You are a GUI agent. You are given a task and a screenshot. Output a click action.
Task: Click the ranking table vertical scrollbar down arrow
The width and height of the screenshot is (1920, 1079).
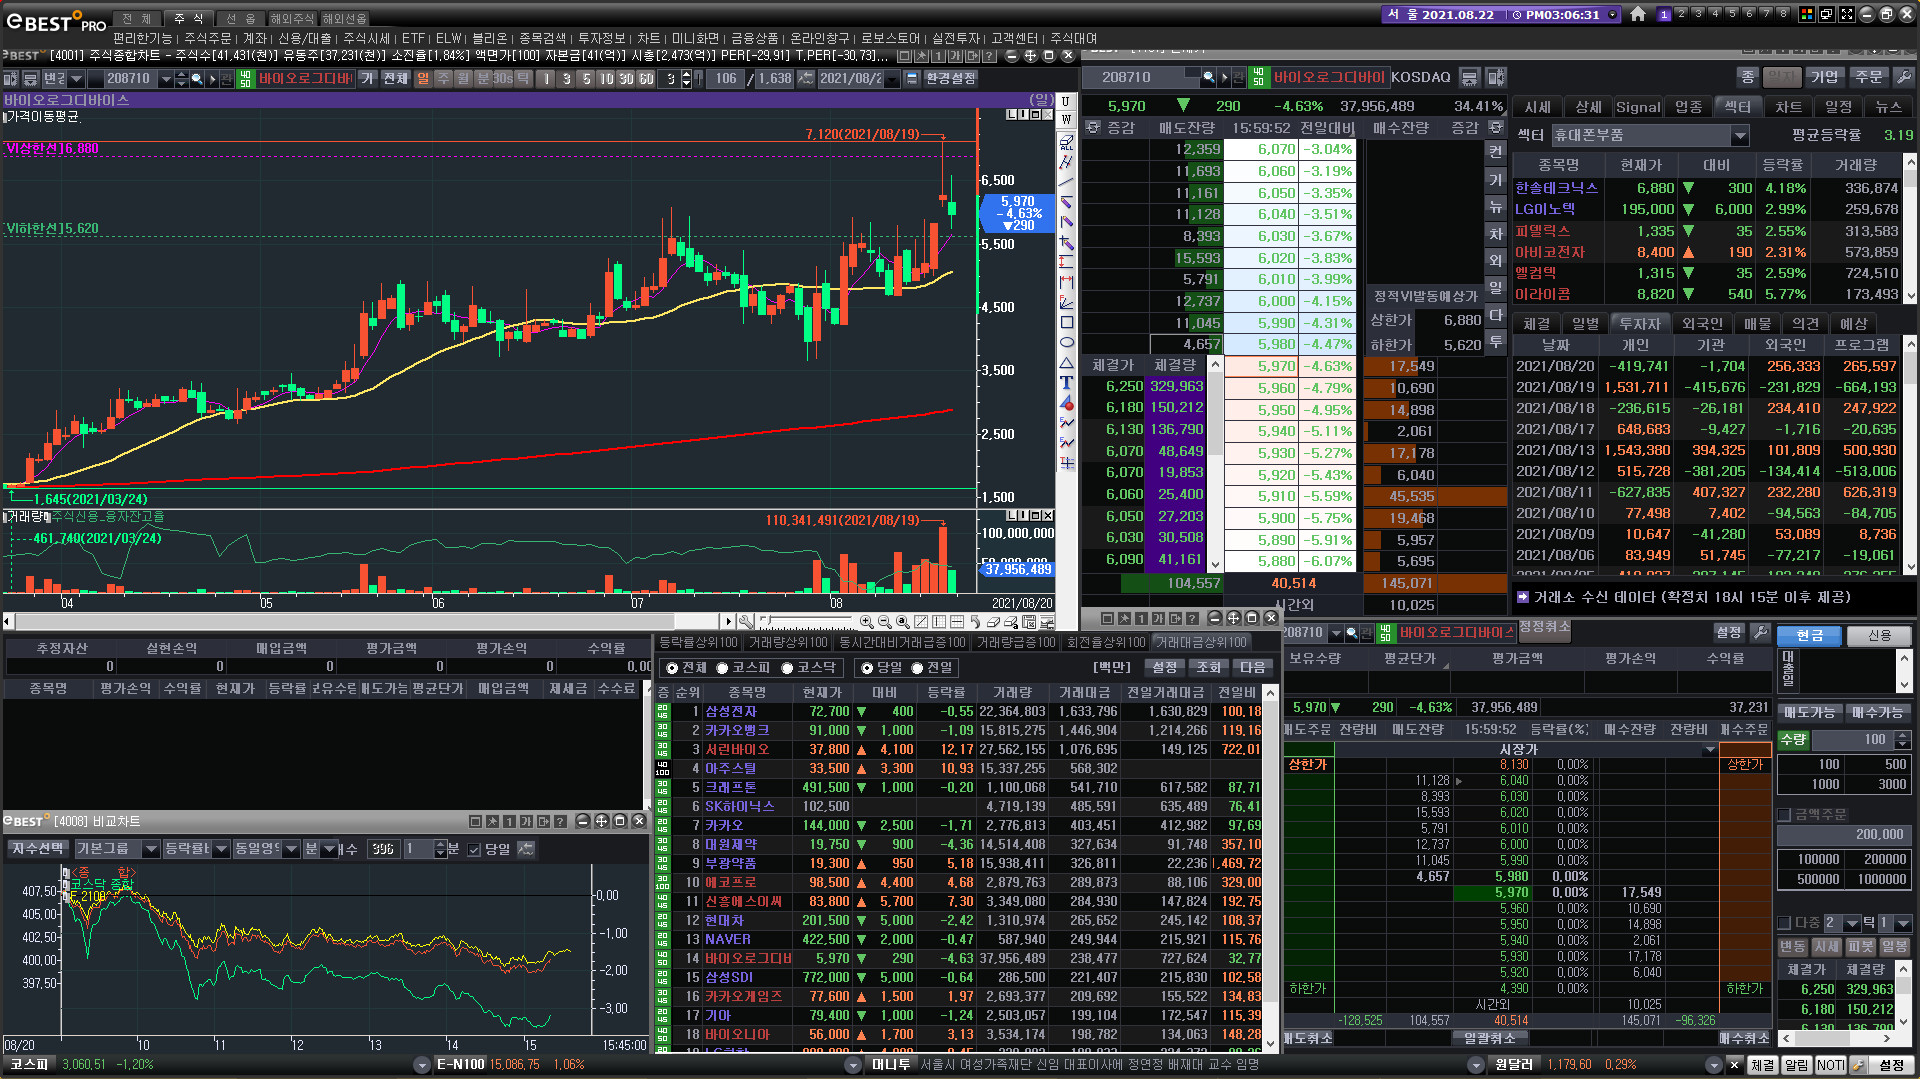pyautogui.click(x=1270, y=1044)
